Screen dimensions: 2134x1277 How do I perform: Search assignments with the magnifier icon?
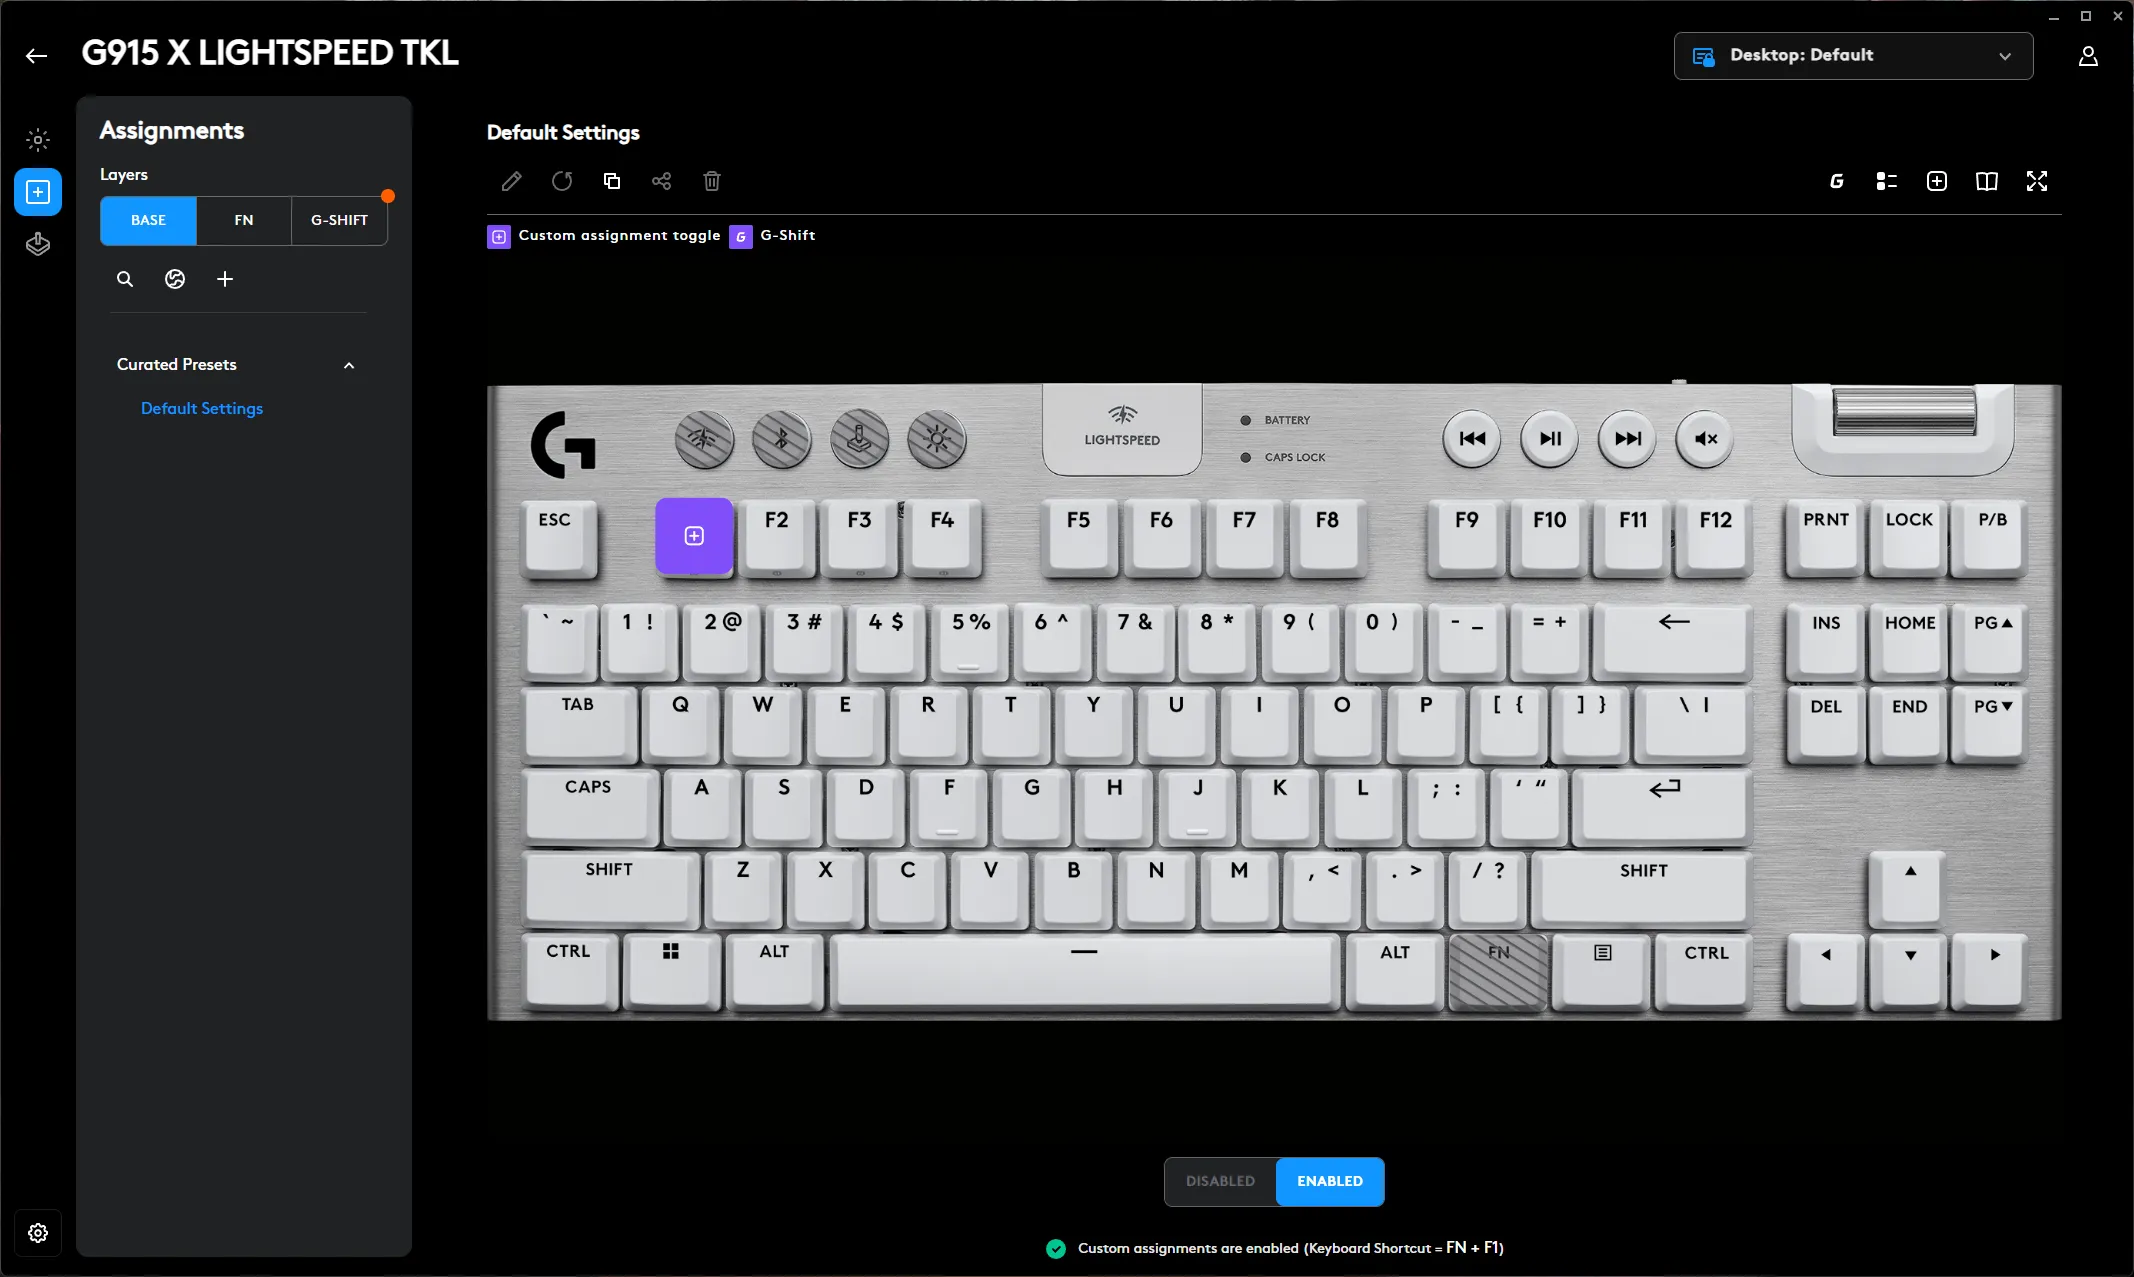125,279
